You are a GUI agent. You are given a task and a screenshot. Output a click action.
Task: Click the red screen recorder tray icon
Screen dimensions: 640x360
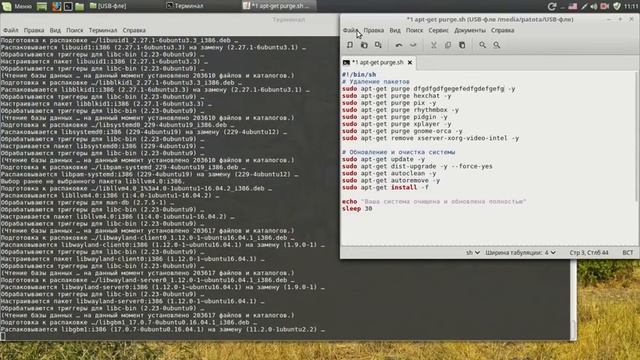[x=605, y=6]
